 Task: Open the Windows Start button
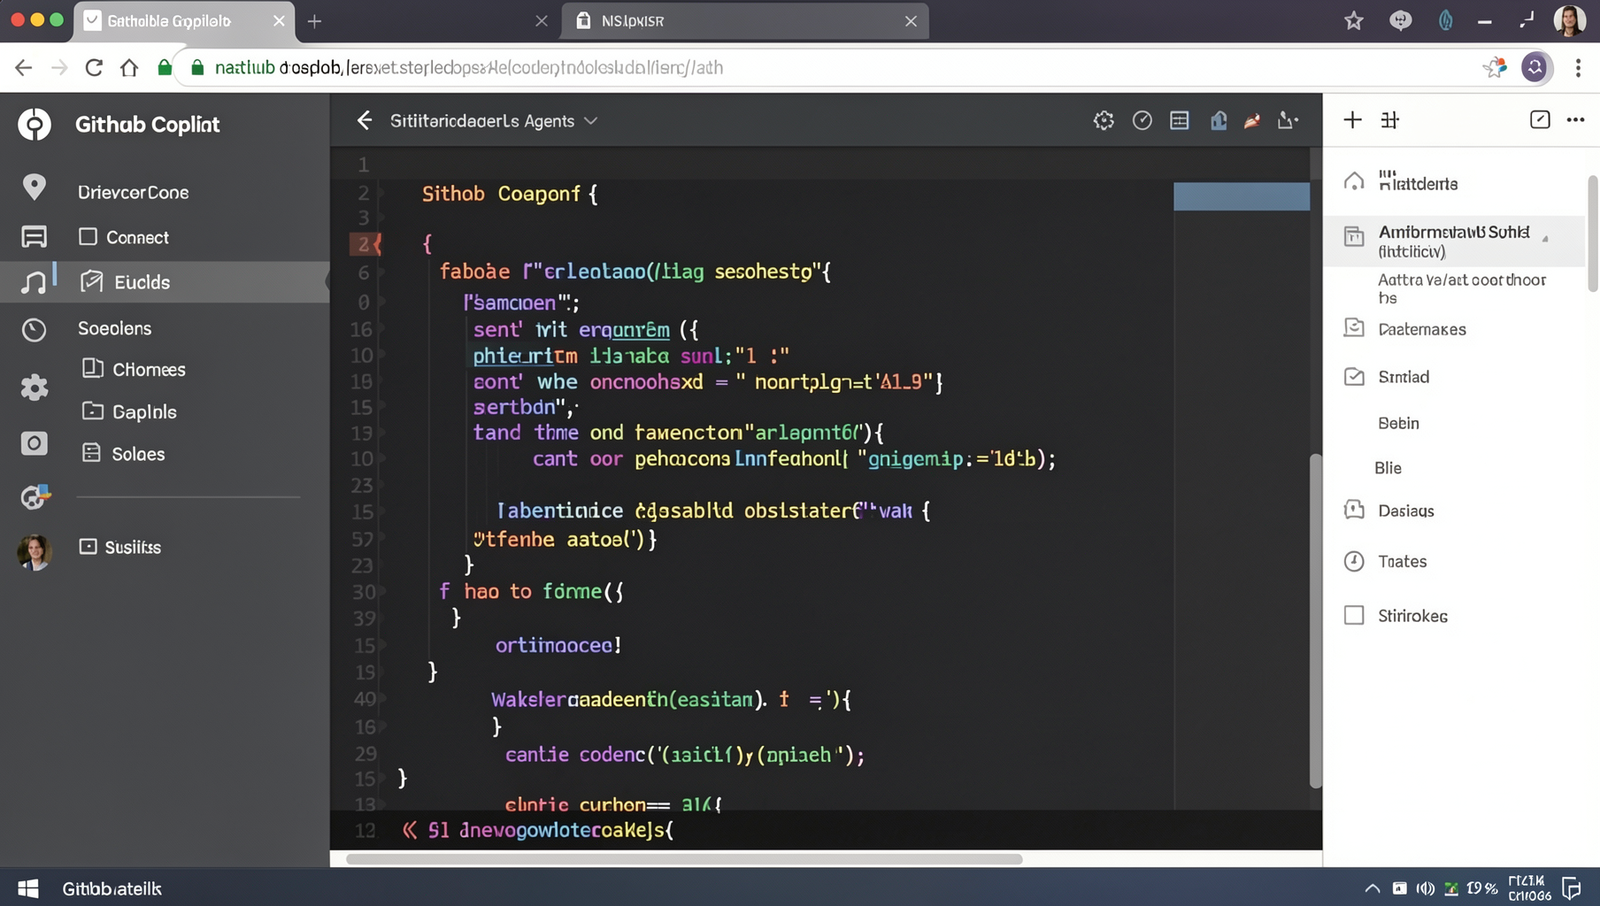tap(28, 888)
